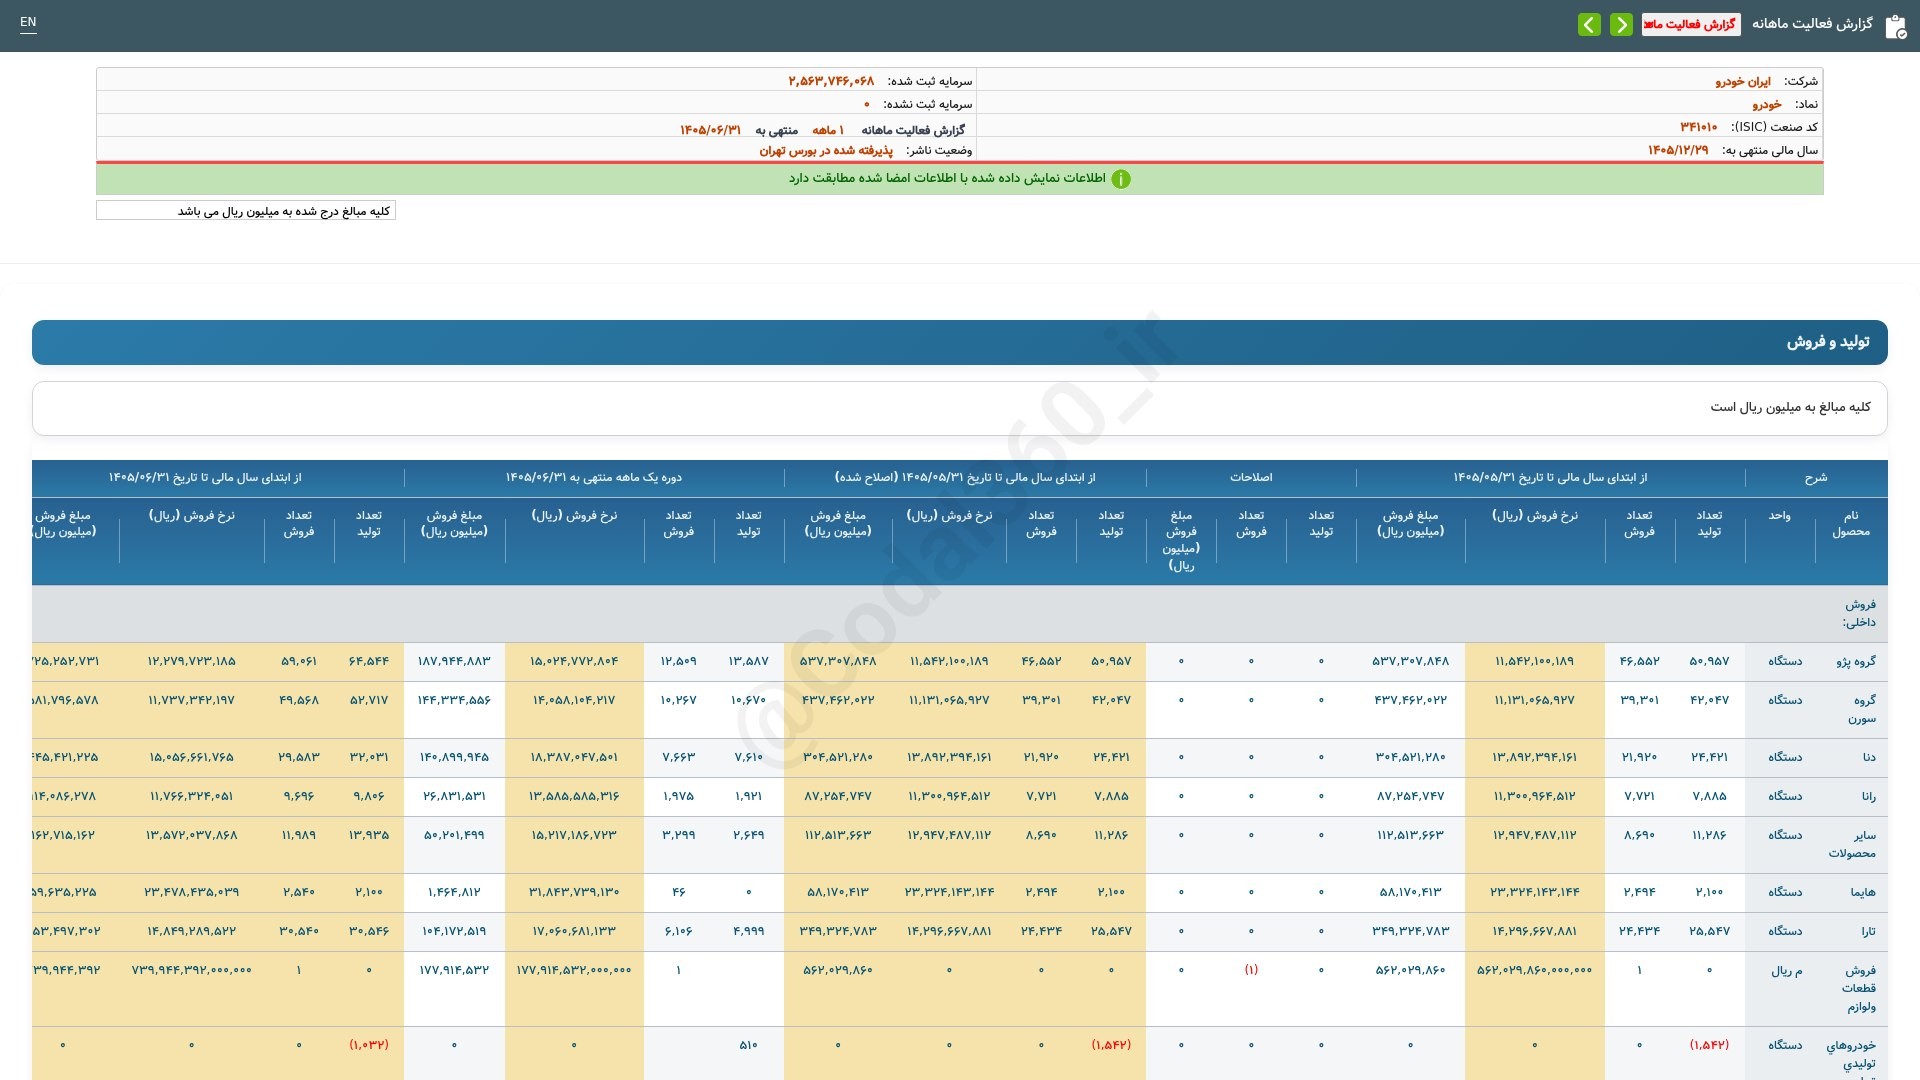This screenshot has width=1920, height=1080.
Task: Click sales amount ۱۴۴,۳۳۴,۵۵۶ for گروه سورن
Action: (454, 700)
